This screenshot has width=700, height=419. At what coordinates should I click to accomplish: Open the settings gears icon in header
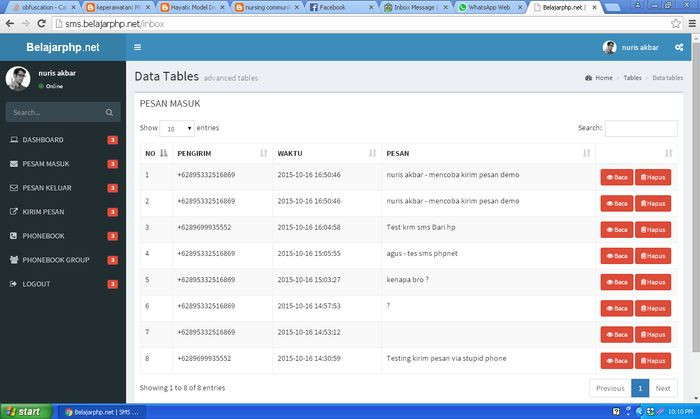tap(679, 47)
